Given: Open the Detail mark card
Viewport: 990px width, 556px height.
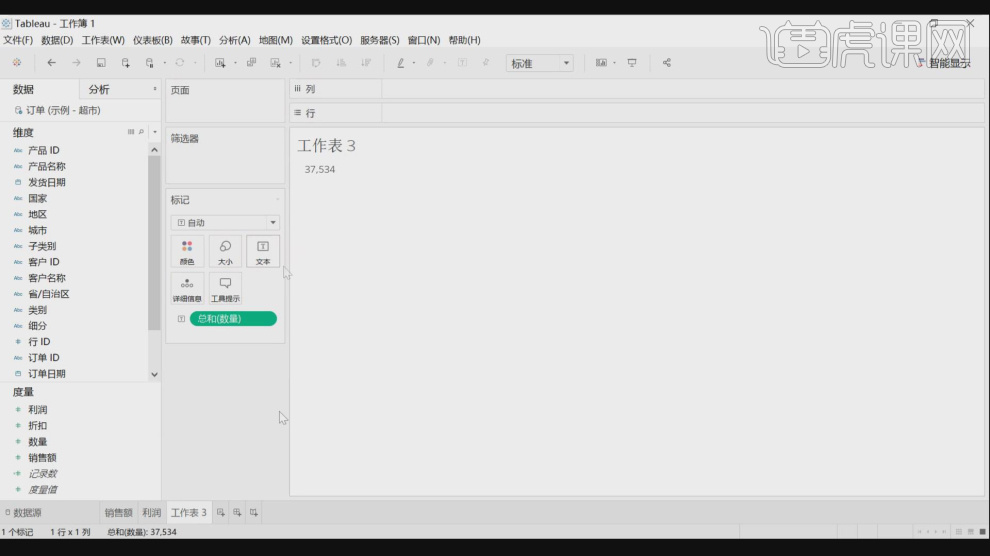Looking at the screenshot, I should click(187, 289).
